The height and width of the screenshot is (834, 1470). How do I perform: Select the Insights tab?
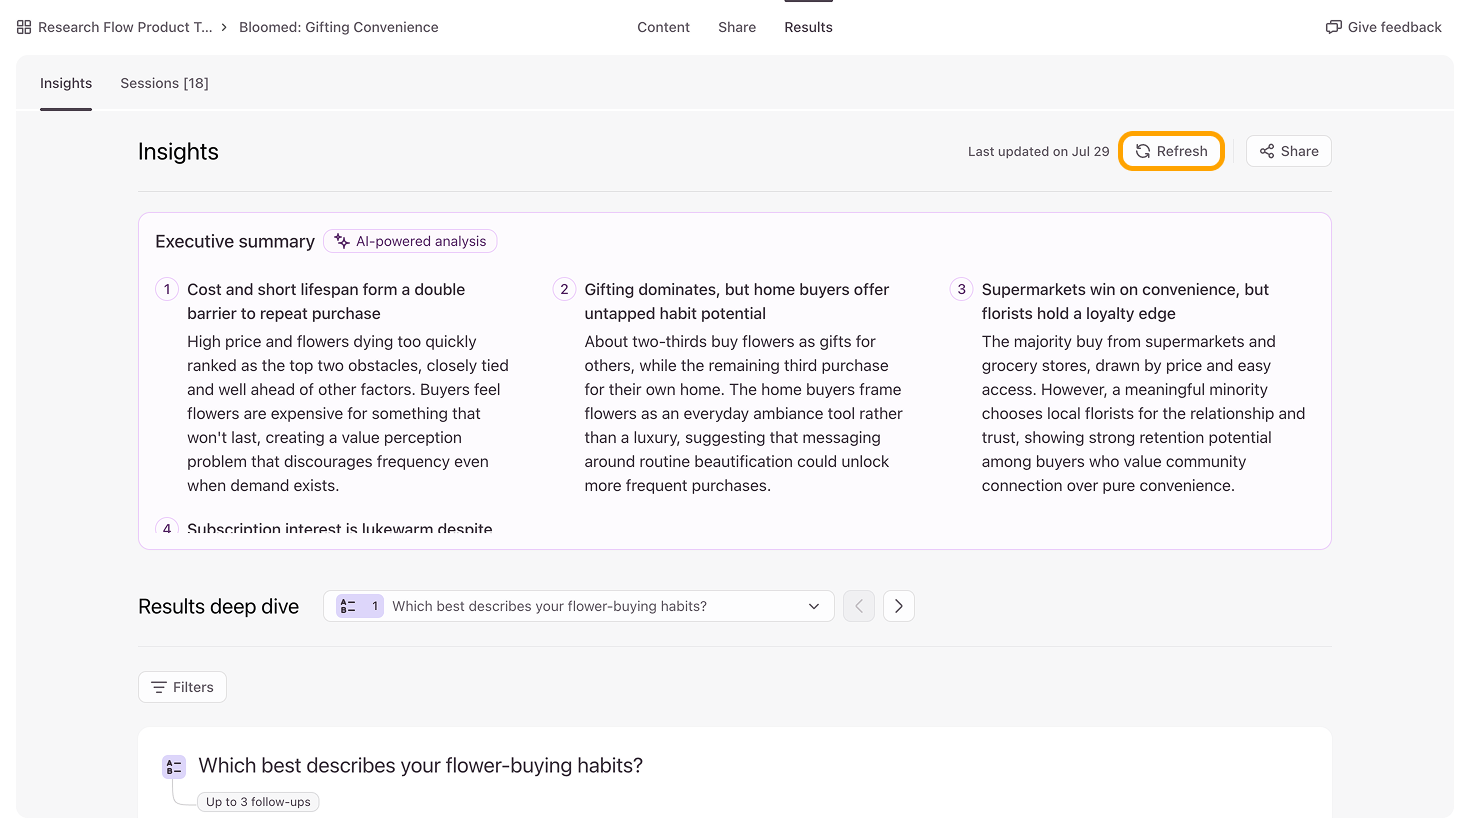click(x=66, y=83)
